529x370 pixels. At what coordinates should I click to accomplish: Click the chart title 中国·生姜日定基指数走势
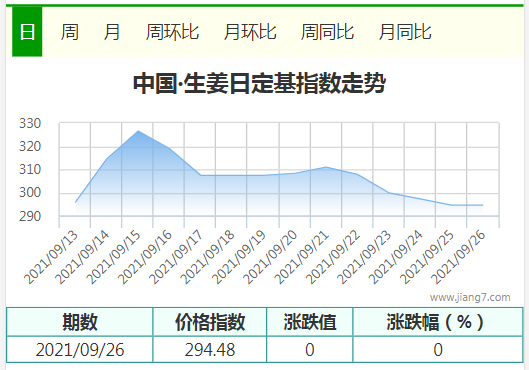coord(259,83)
